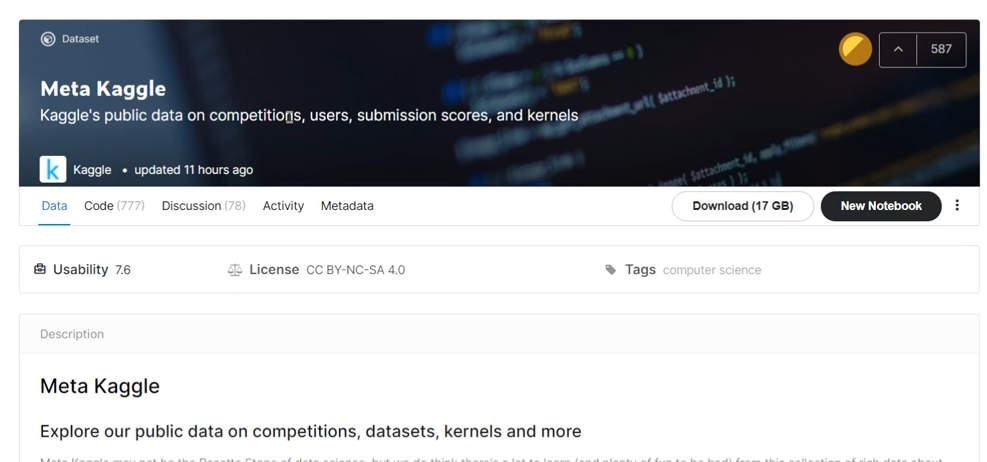Click the Meta Kaggle banner title

coord(103,89)
